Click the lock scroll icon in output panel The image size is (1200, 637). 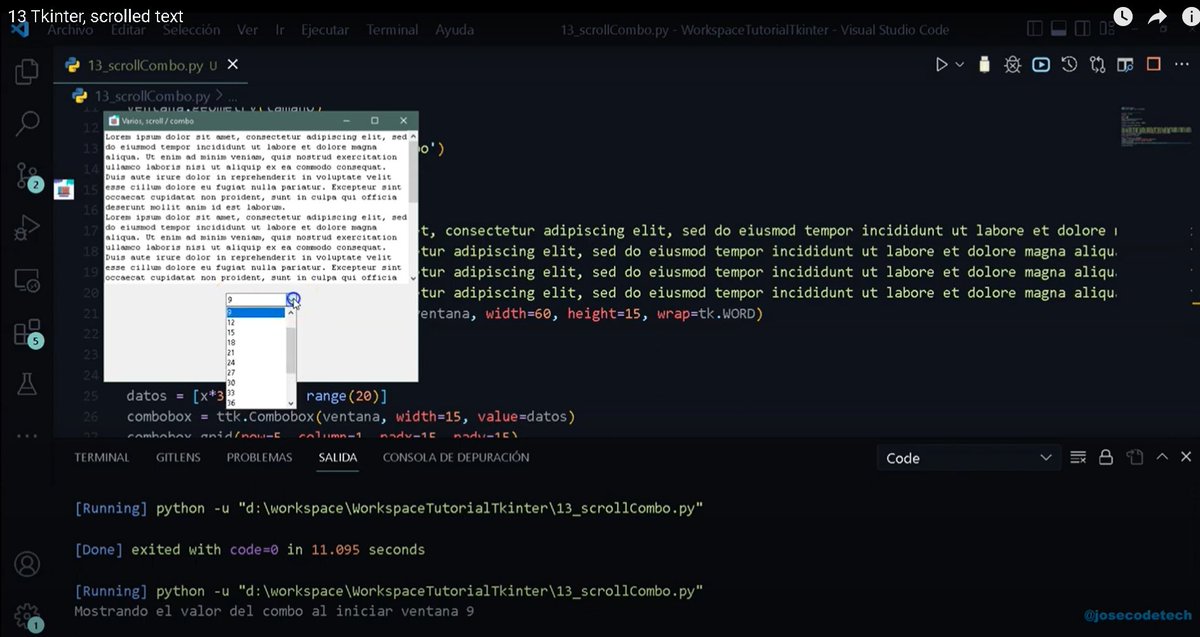pyautogui.click(x=1106, y=457)
